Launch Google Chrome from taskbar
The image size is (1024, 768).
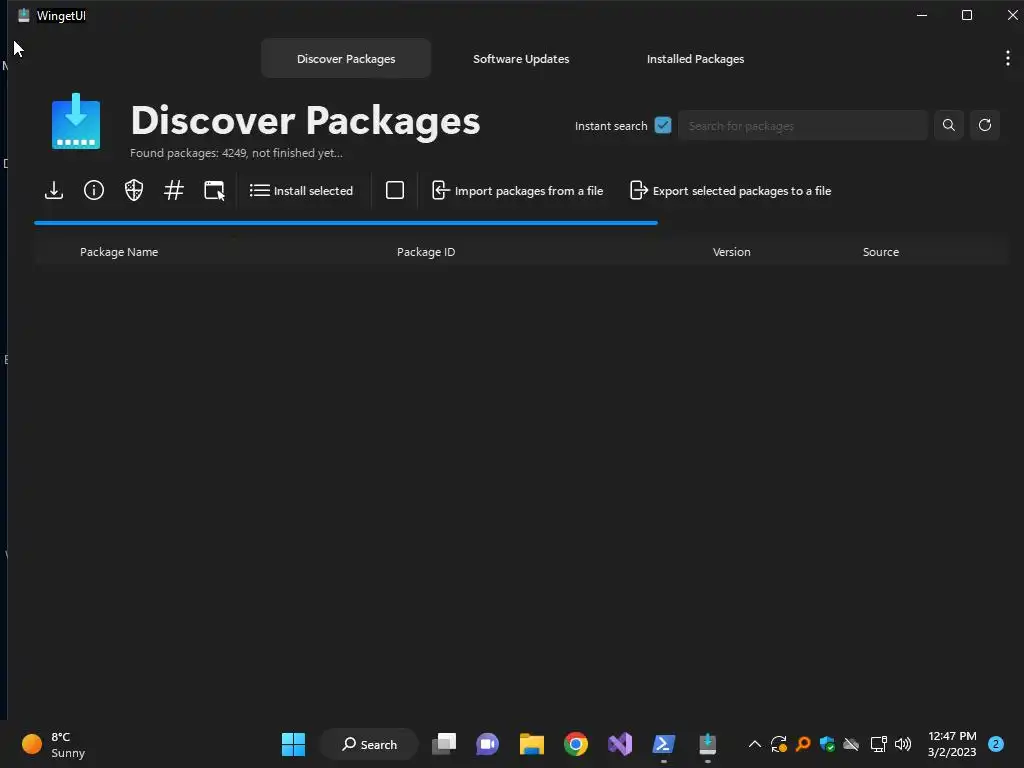(575, 744)
